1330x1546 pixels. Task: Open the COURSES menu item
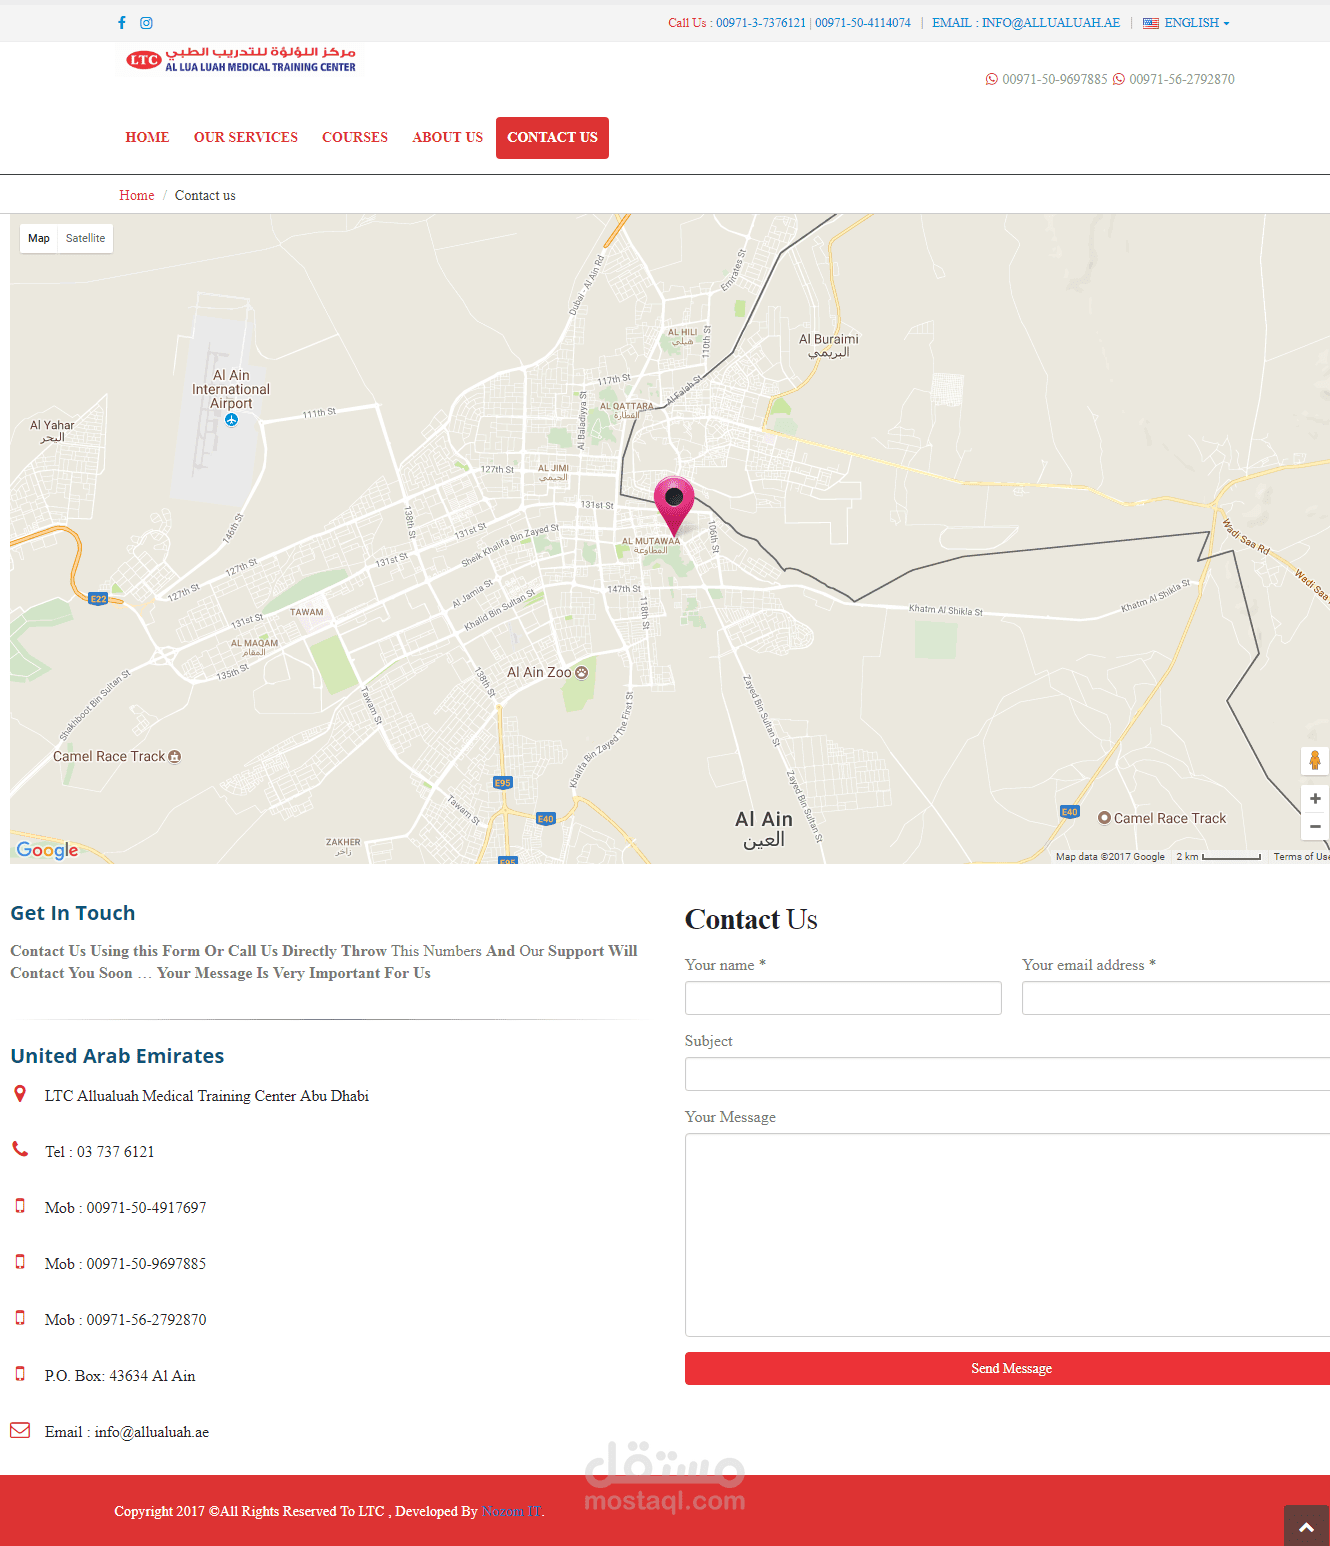coord(355,137)
